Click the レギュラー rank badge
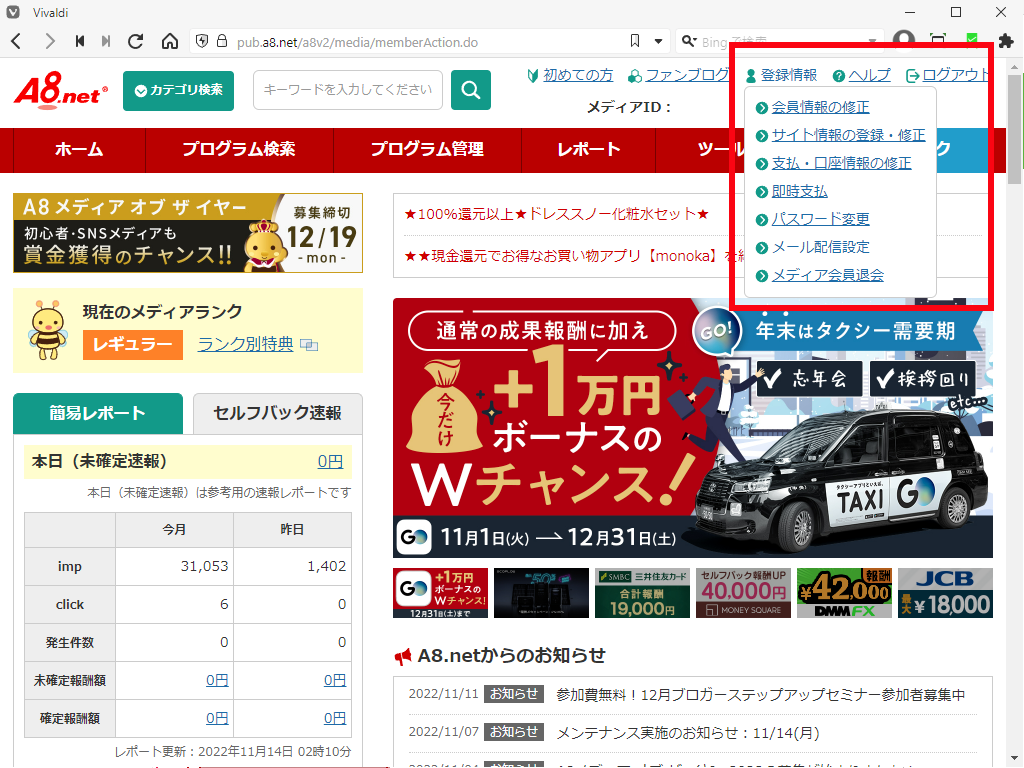 click(x=133, y=344)
